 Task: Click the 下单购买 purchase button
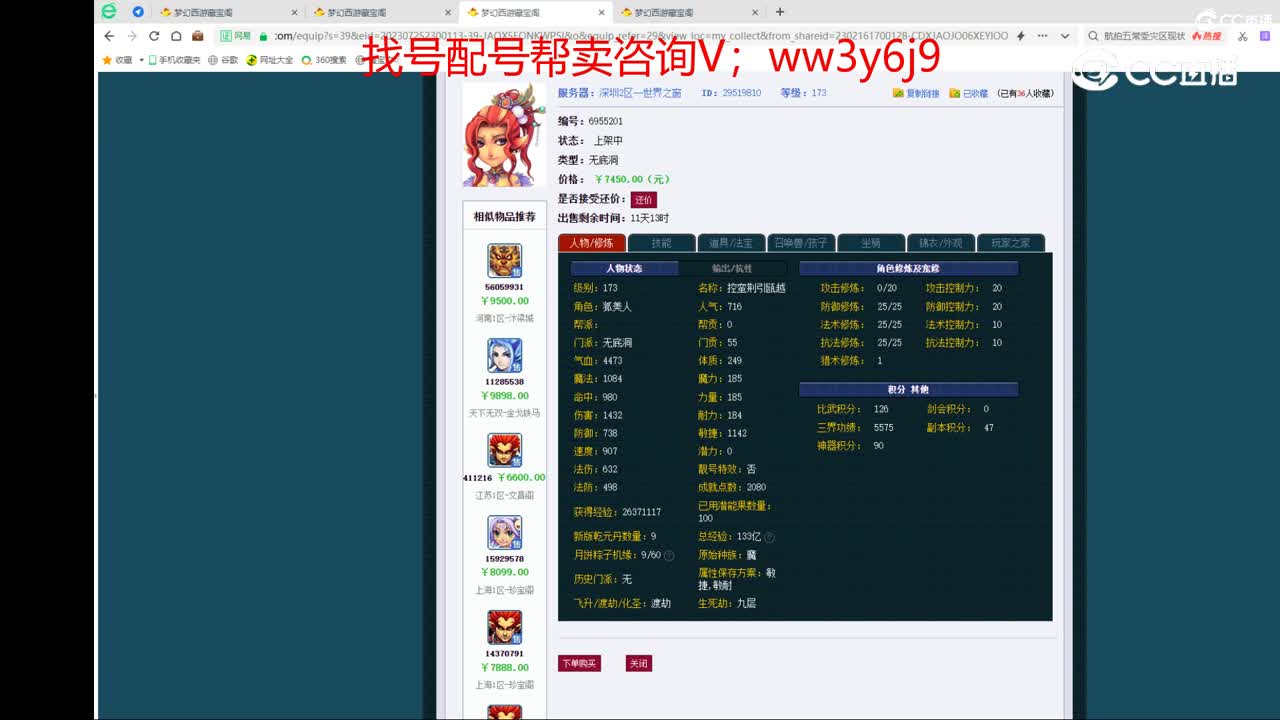(580, 662)
